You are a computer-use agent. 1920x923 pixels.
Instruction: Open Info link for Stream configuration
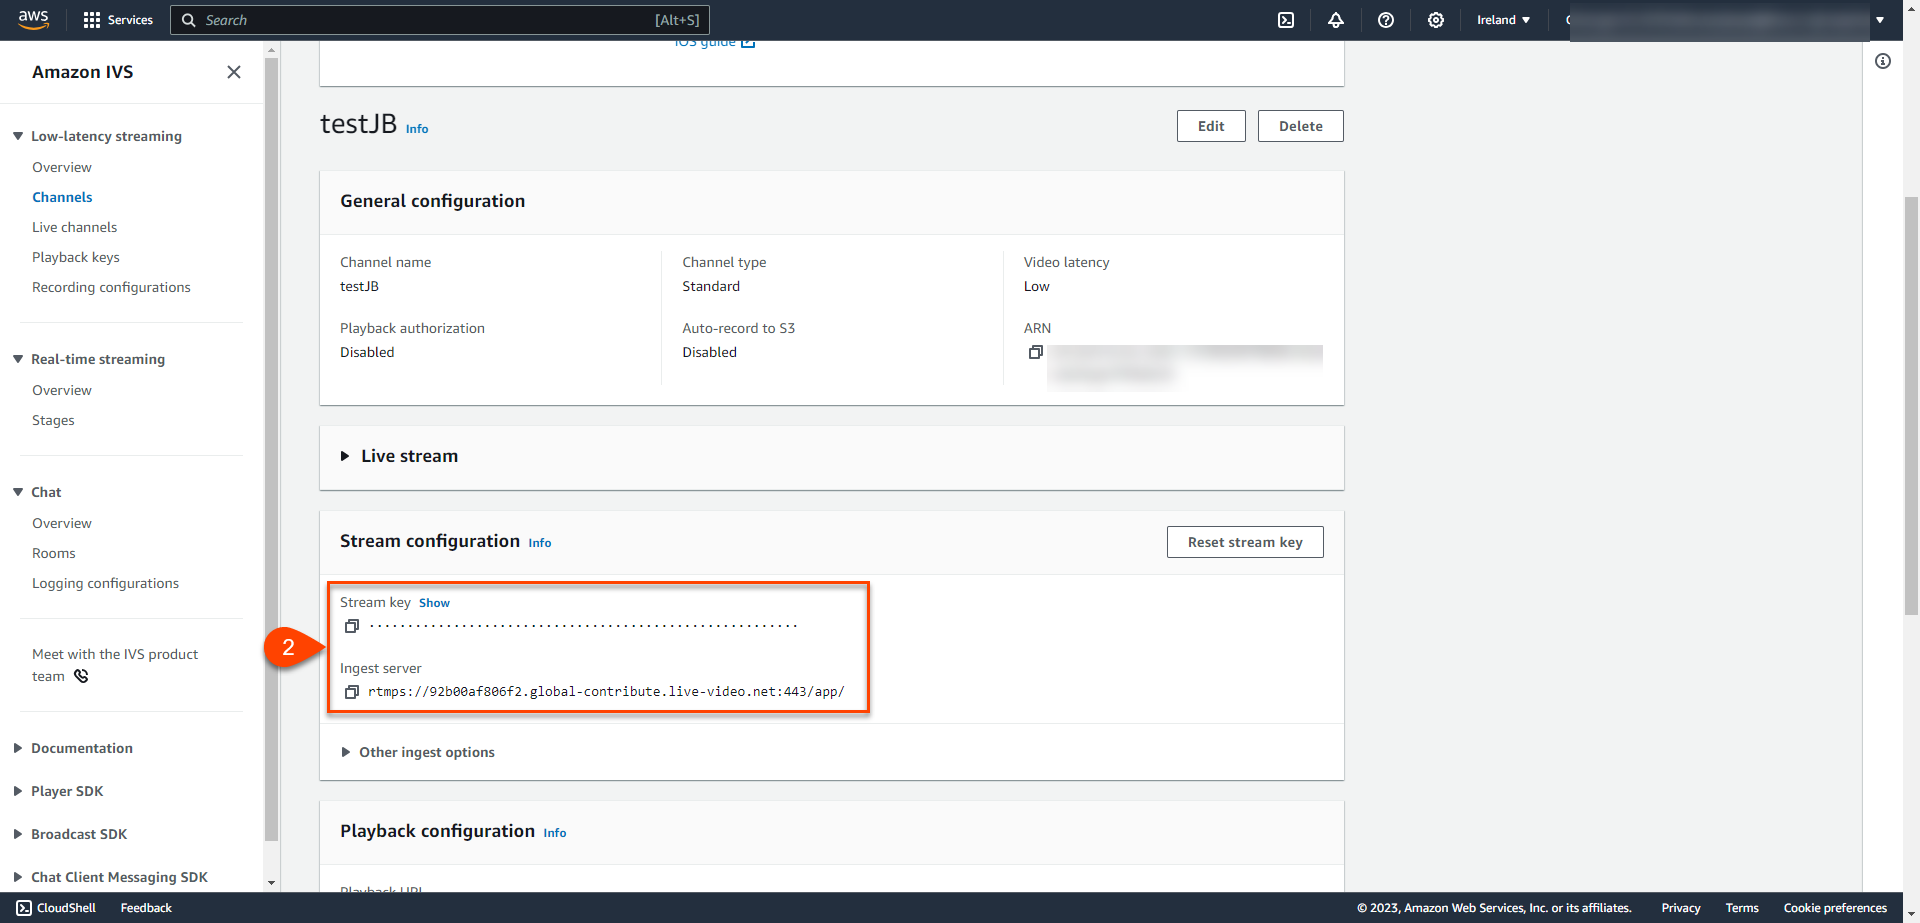pyautogui.click(x=540, y=543)
